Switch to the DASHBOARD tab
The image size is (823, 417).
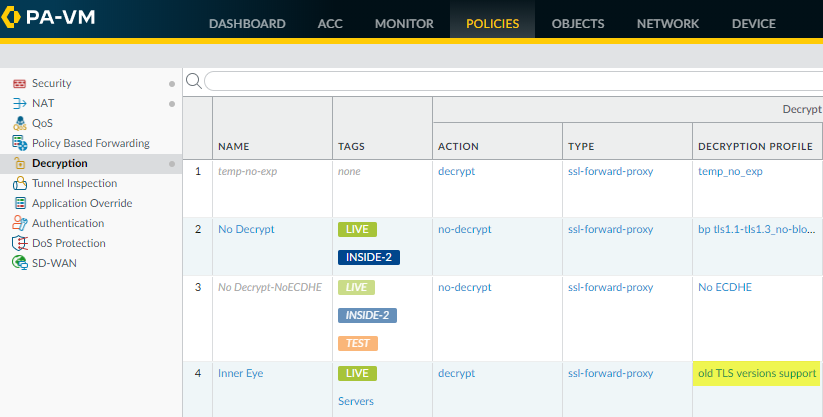point(247,24)
